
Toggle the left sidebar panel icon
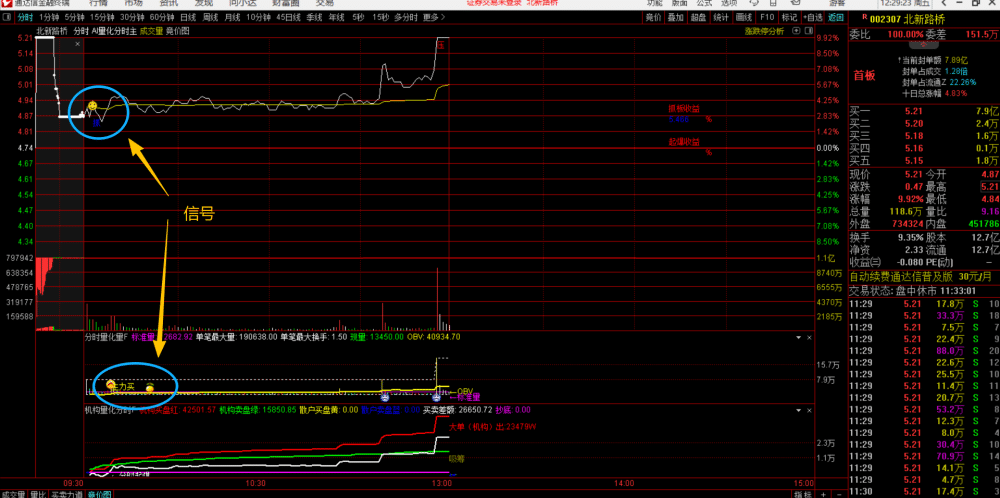point(7,17)
